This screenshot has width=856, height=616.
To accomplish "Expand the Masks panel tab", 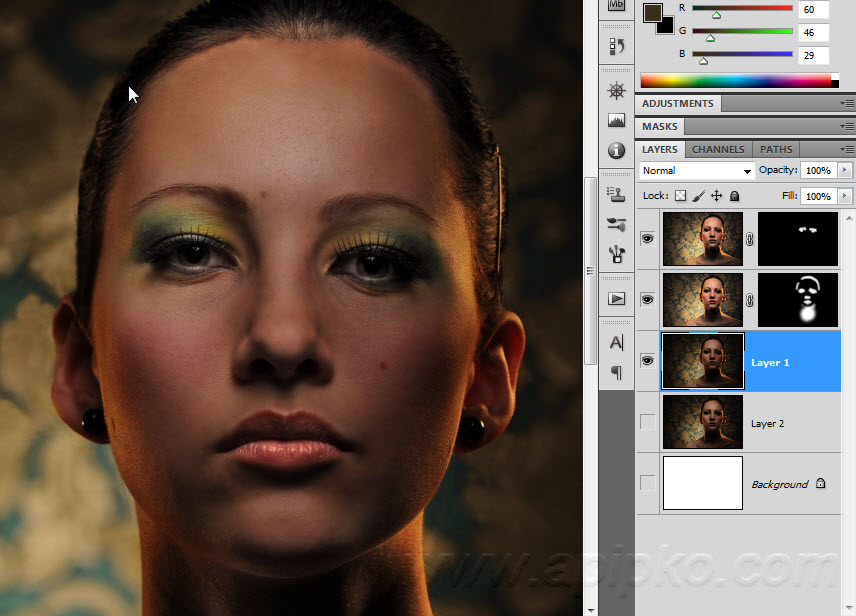I will 659,126.
